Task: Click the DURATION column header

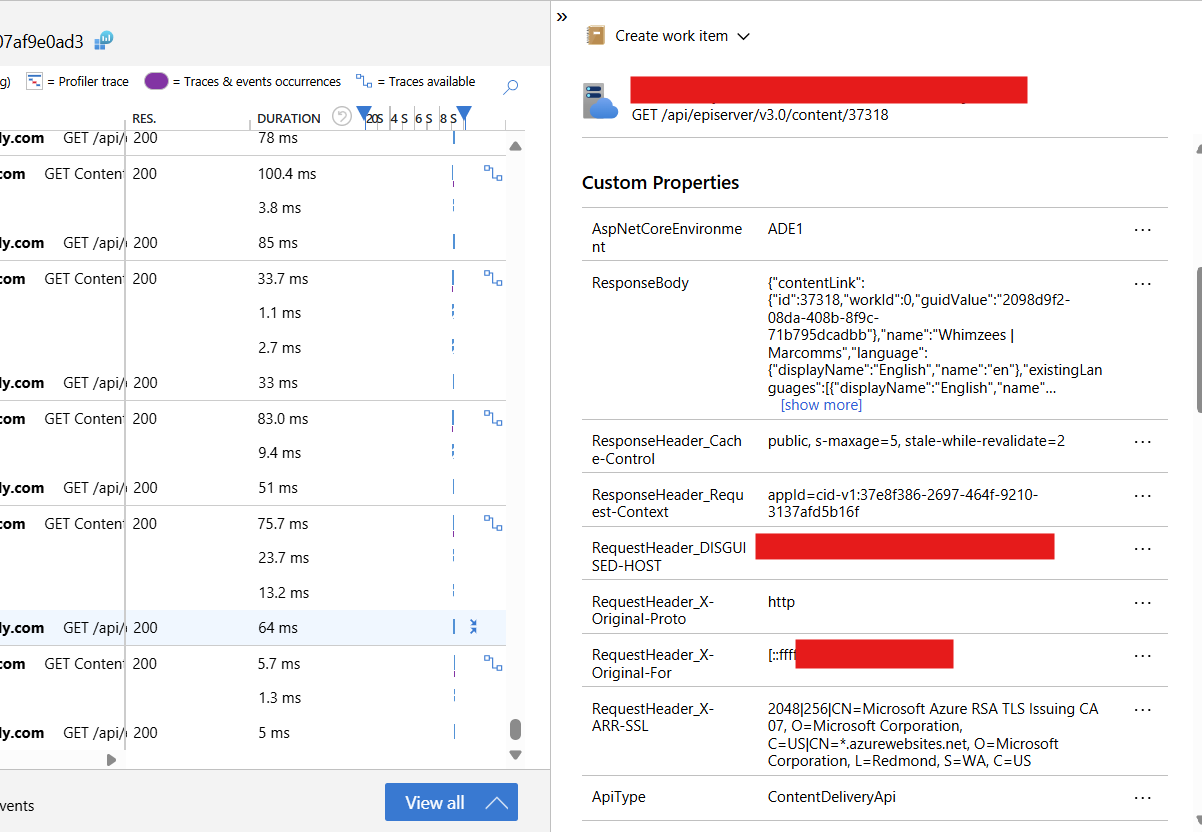Action: click(289, 118)
